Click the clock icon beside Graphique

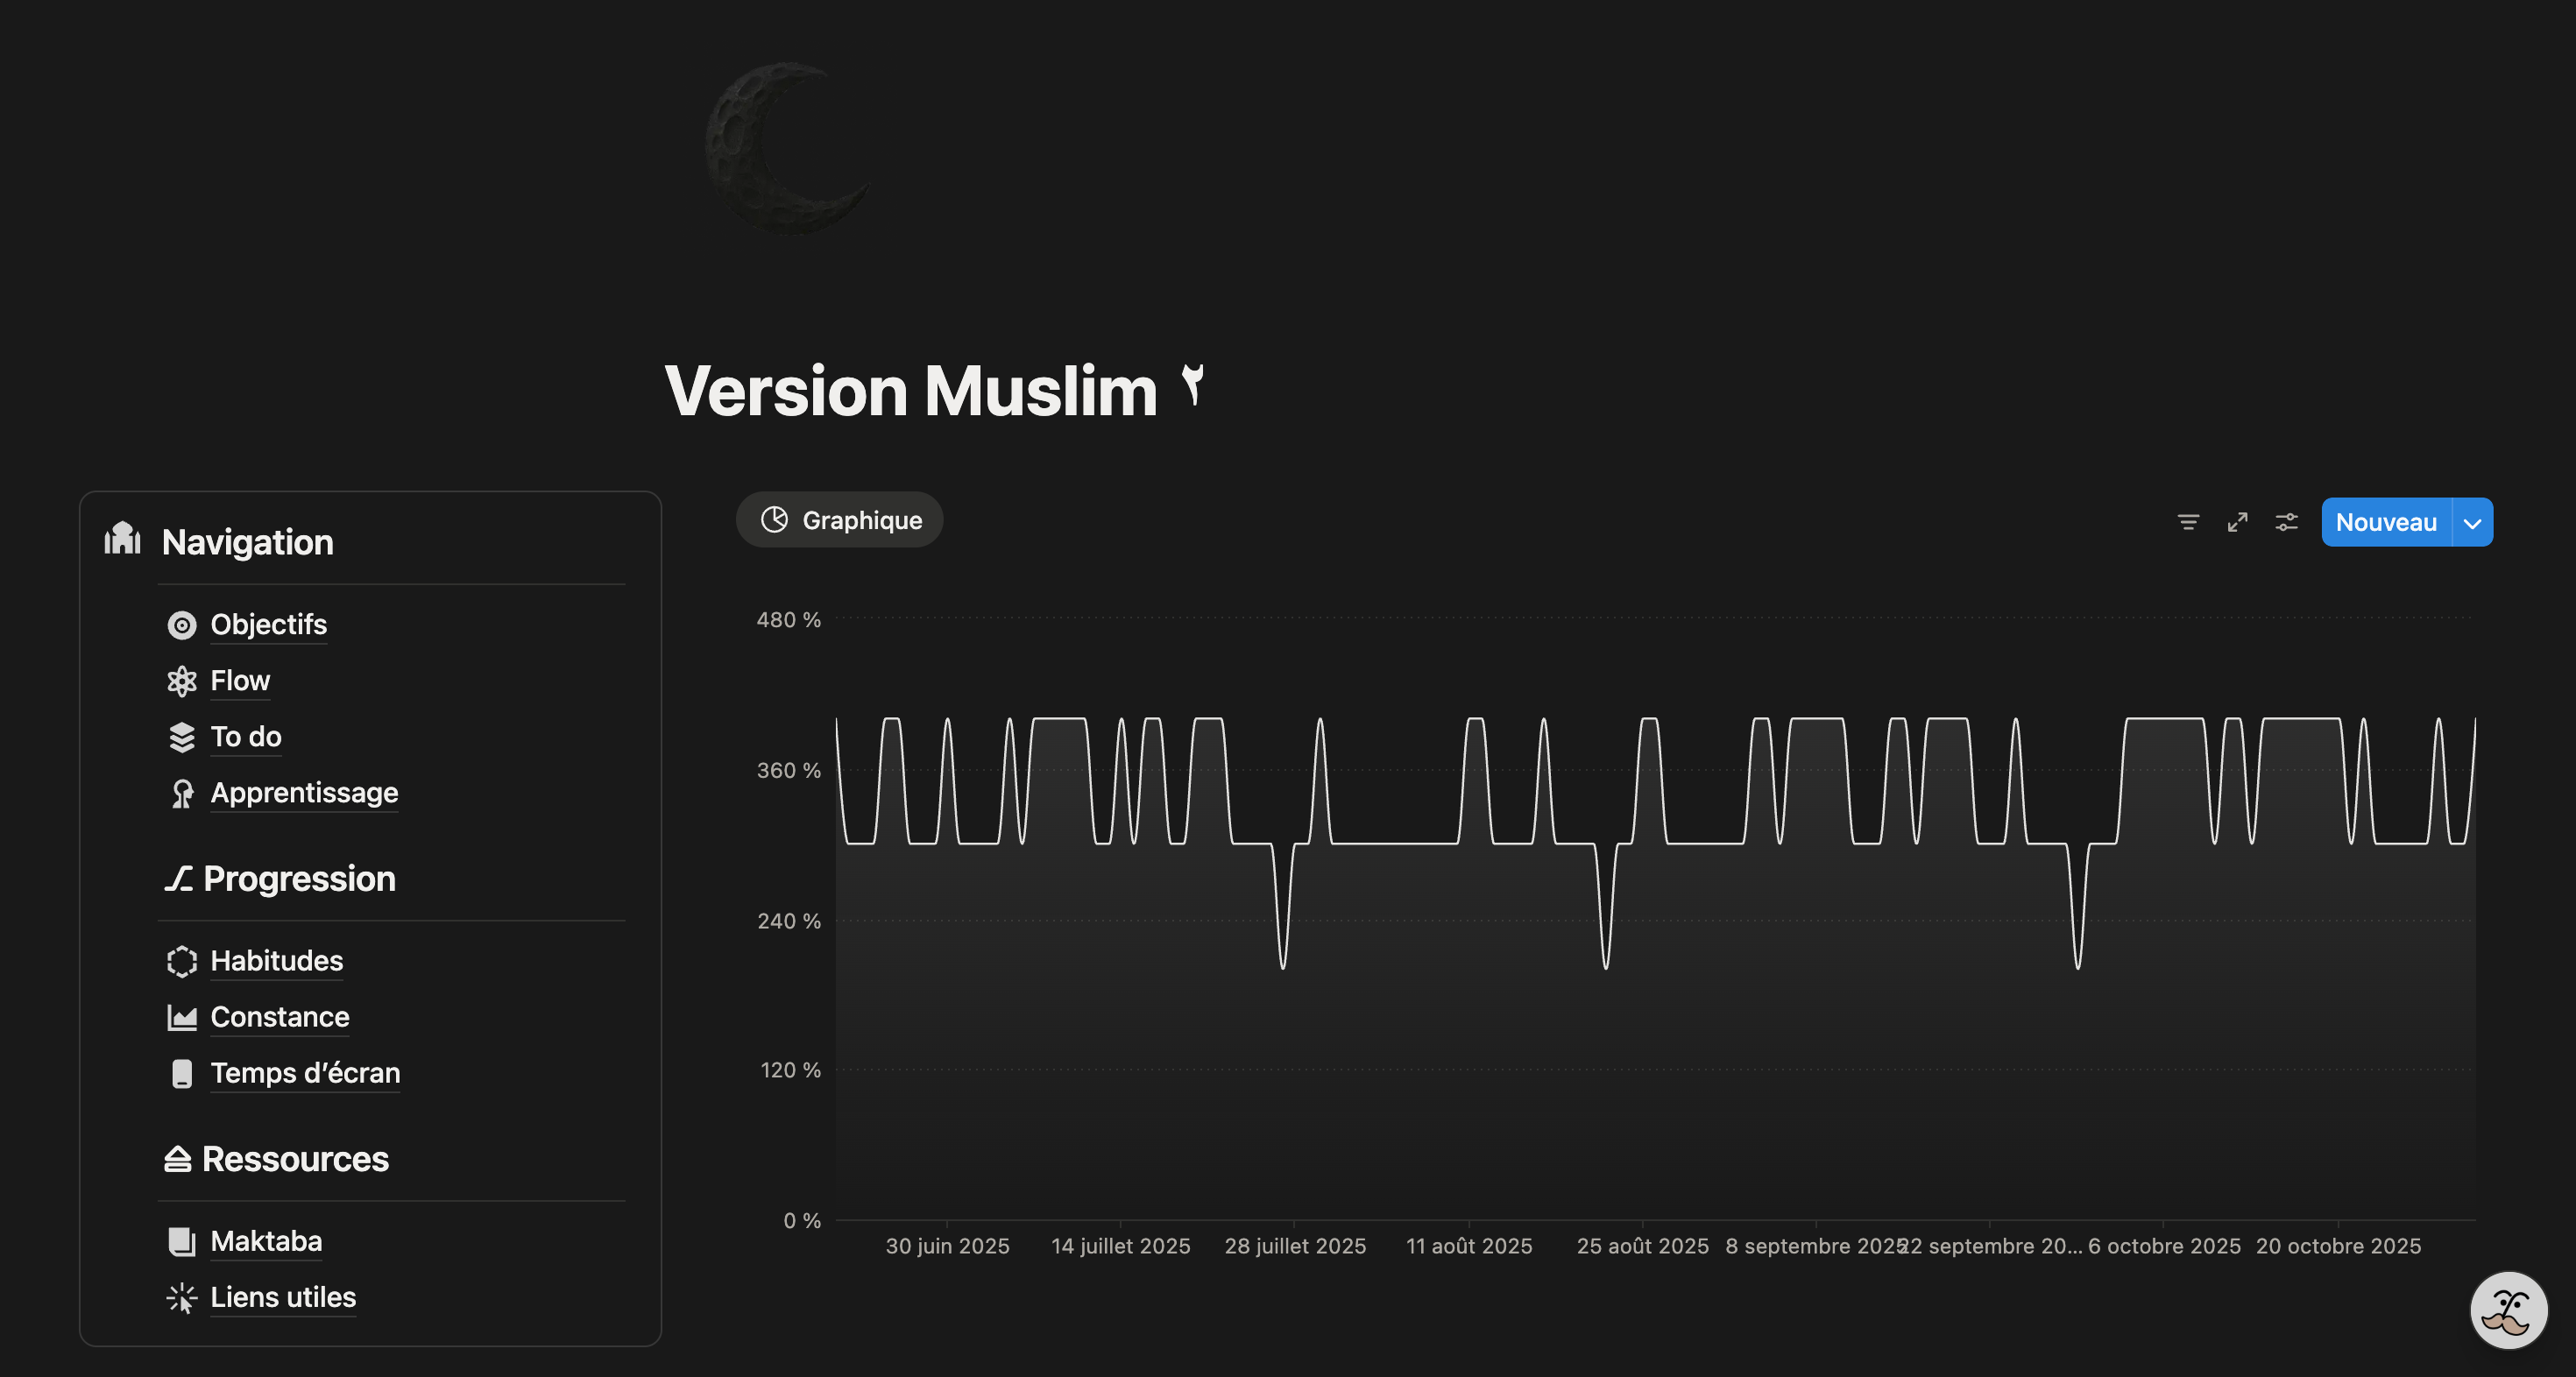click(774, 519)
